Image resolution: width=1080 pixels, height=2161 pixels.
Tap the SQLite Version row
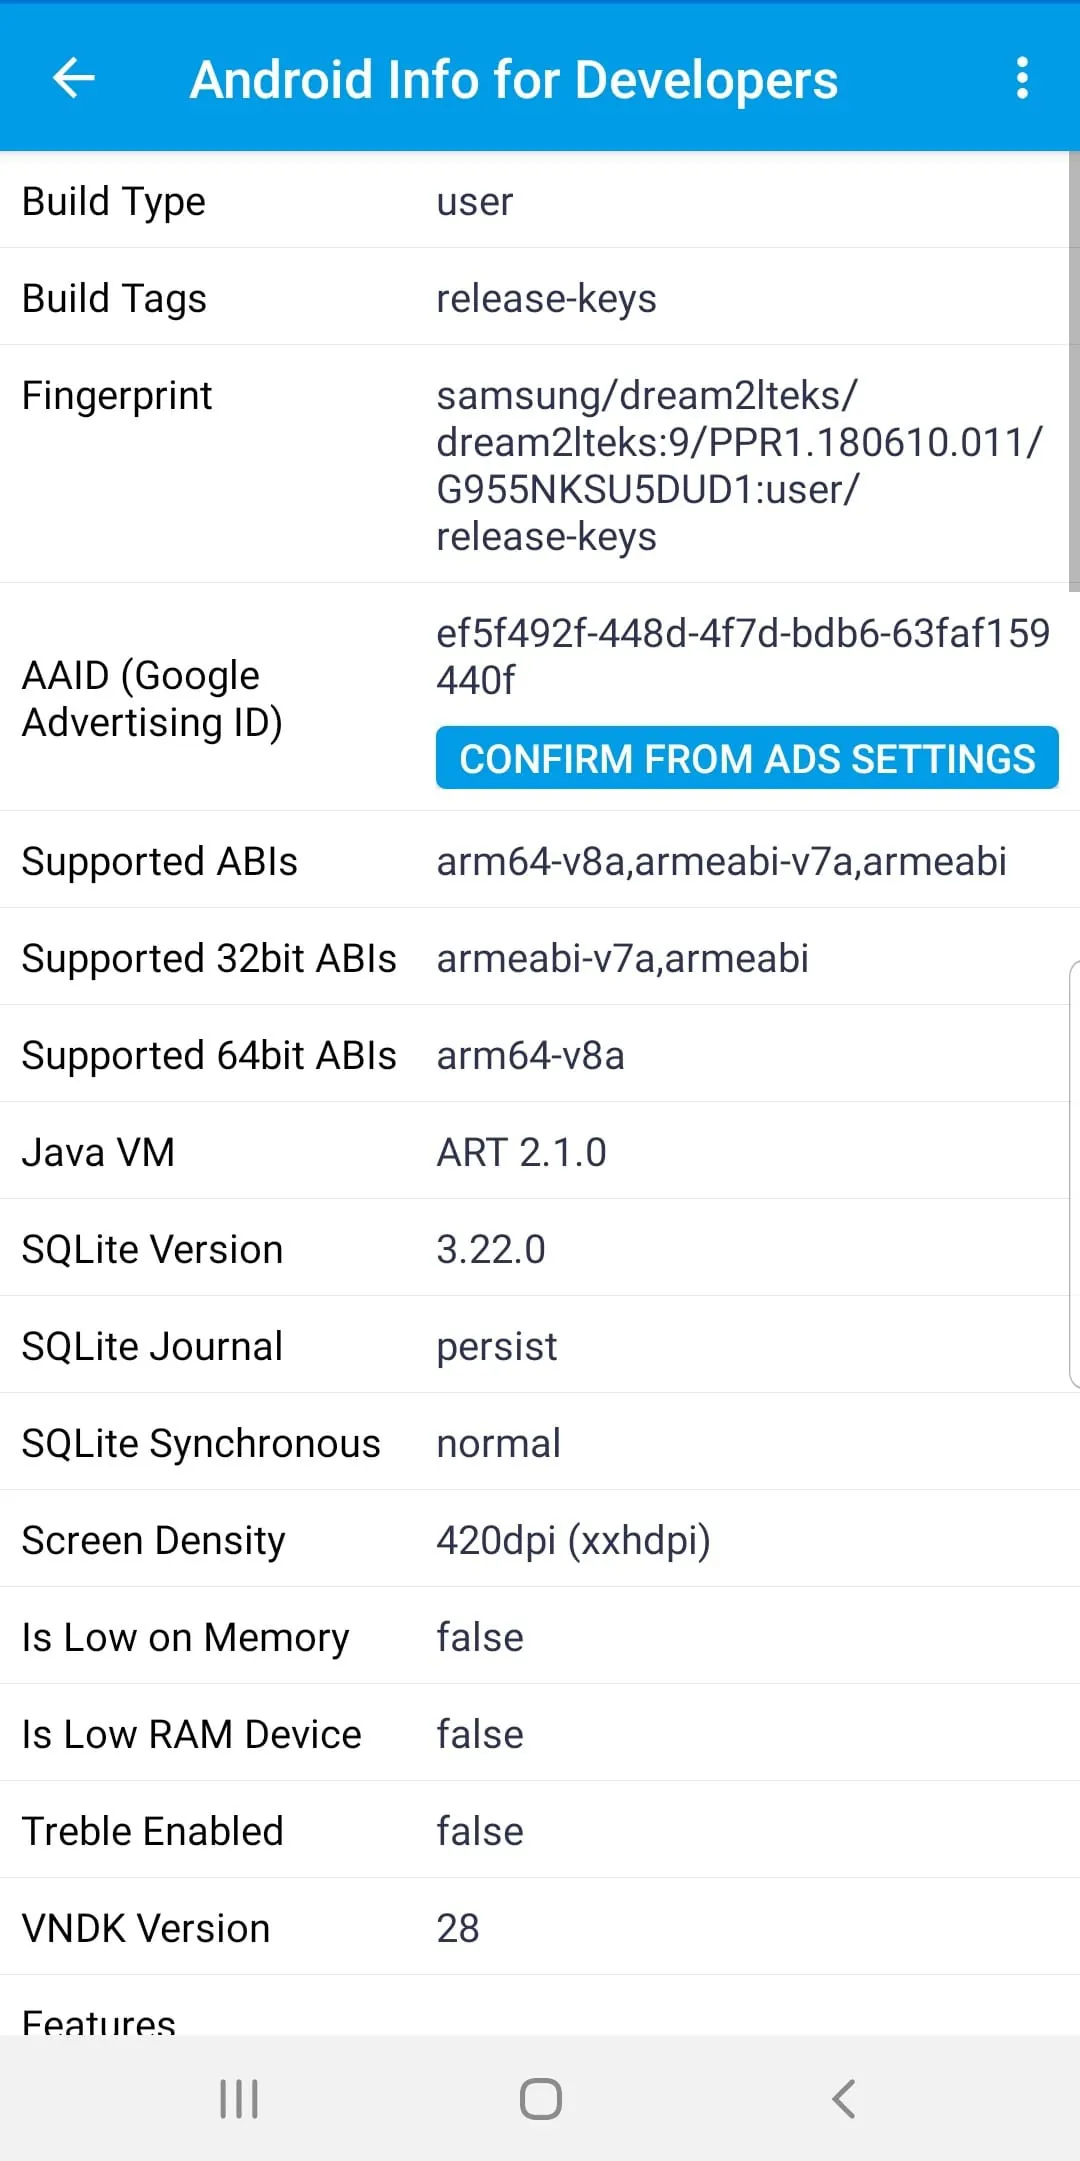tap(540, 1248)
